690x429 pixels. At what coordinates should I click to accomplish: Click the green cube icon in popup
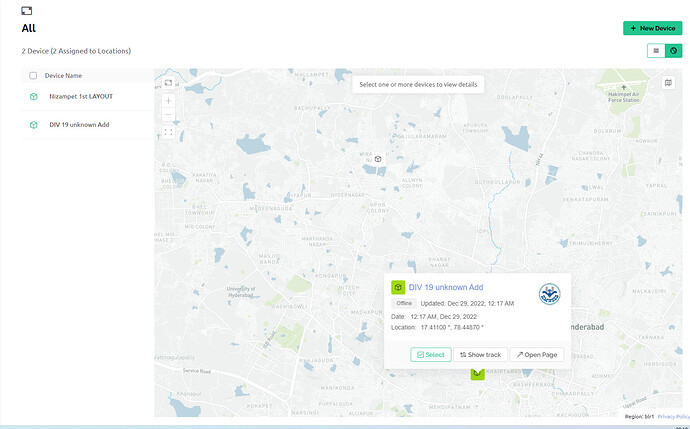(398, 287)
